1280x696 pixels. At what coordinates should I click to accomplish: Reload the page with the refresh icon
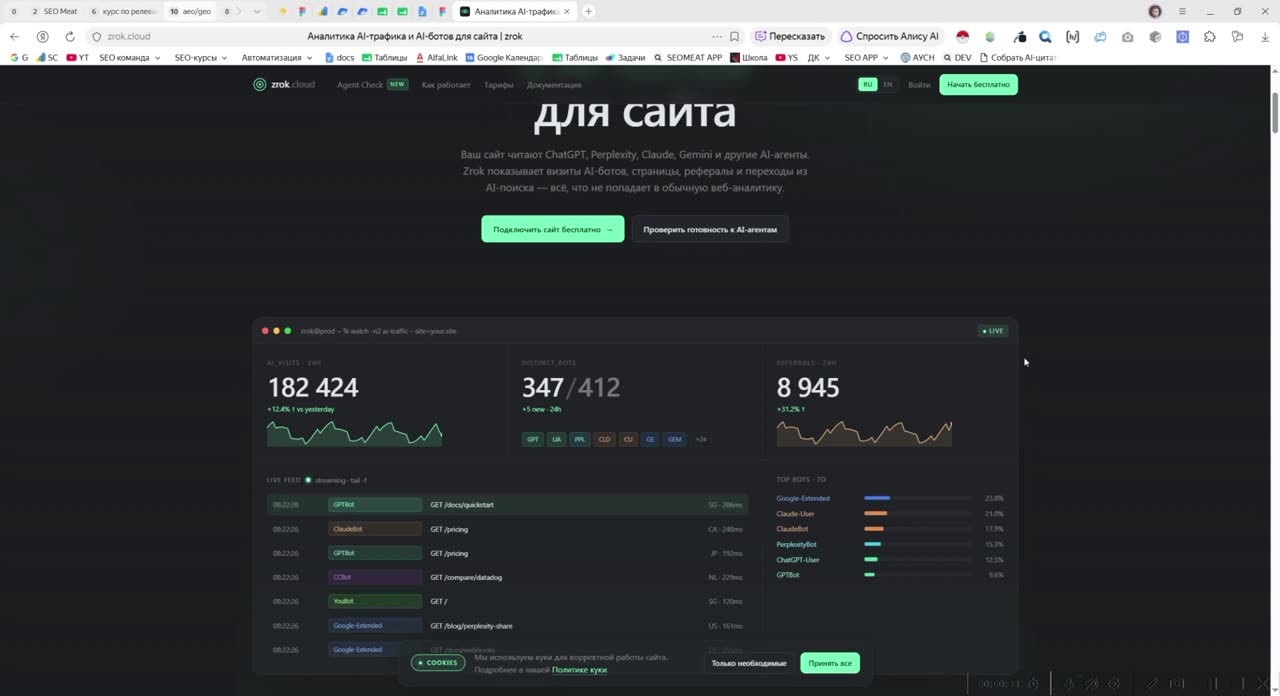click(70, 37)
